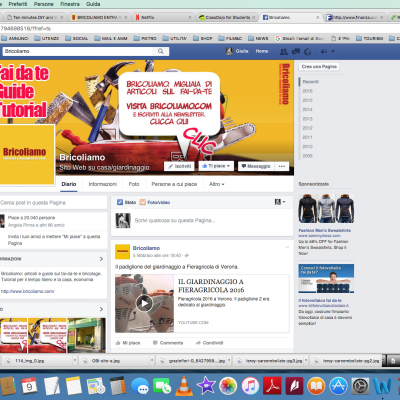Open the UTILITA' bookmarks folder

(x=175, y=38)
